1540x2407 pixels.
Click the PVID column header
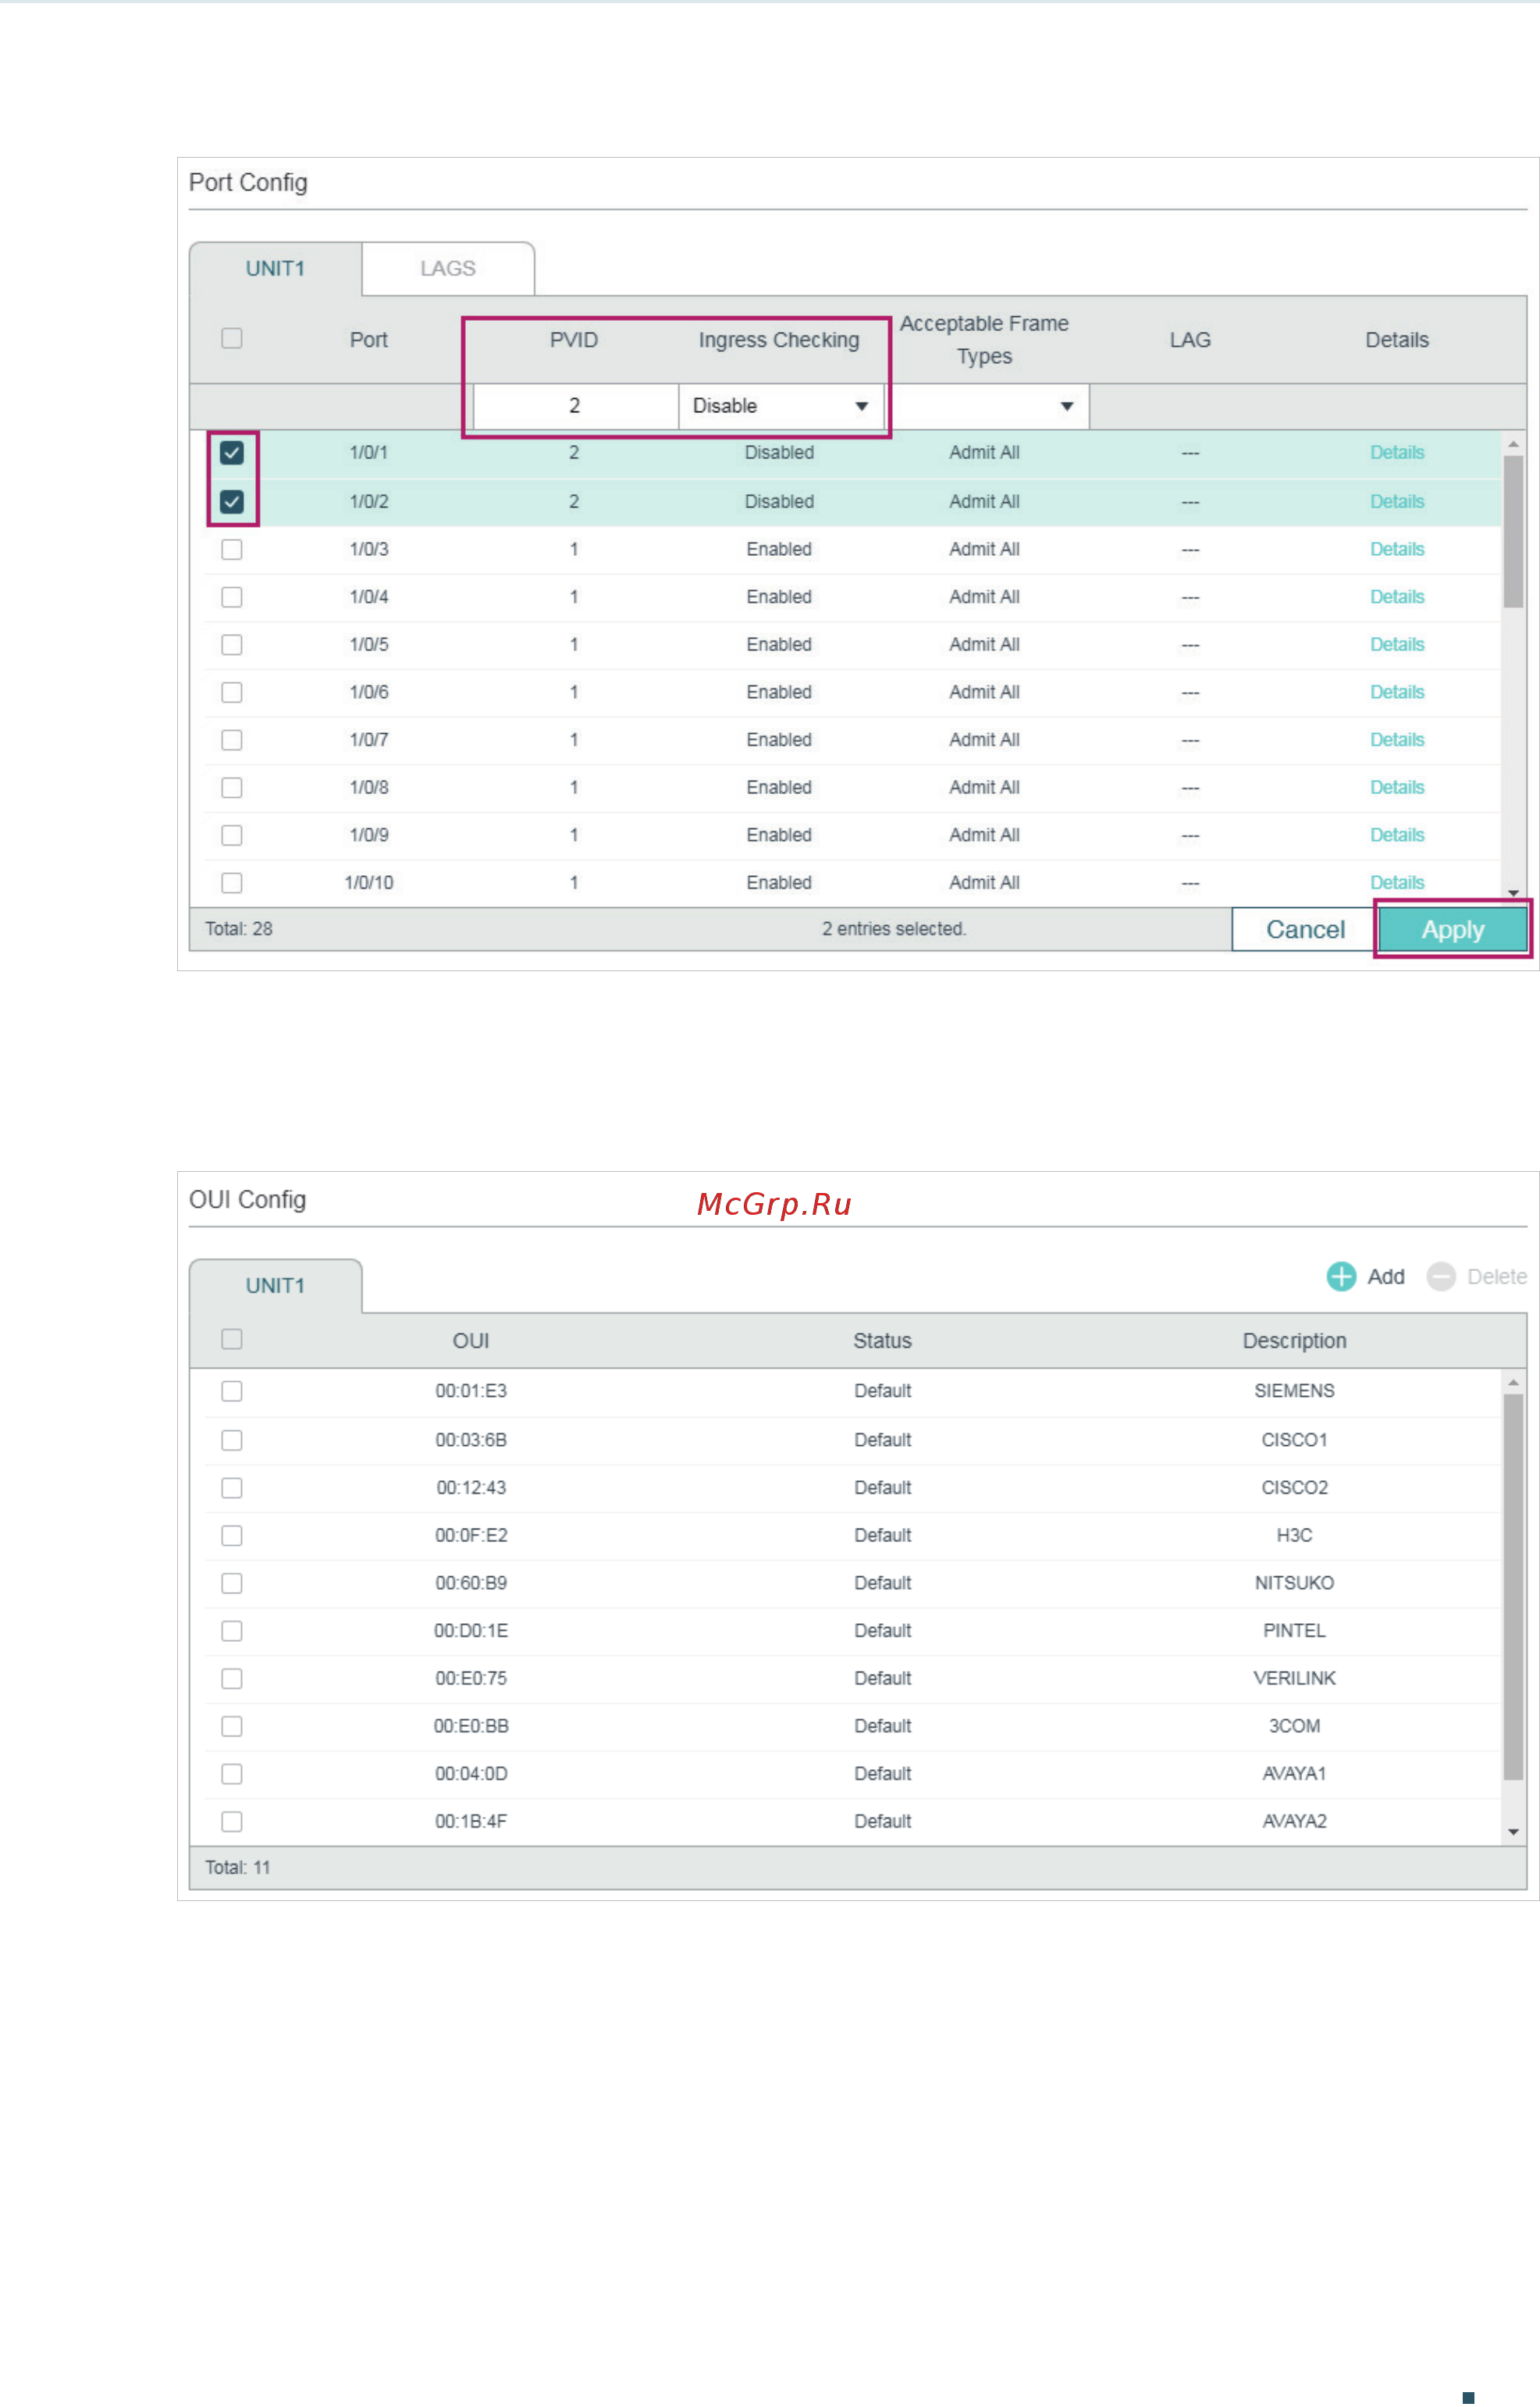point(574,340)
